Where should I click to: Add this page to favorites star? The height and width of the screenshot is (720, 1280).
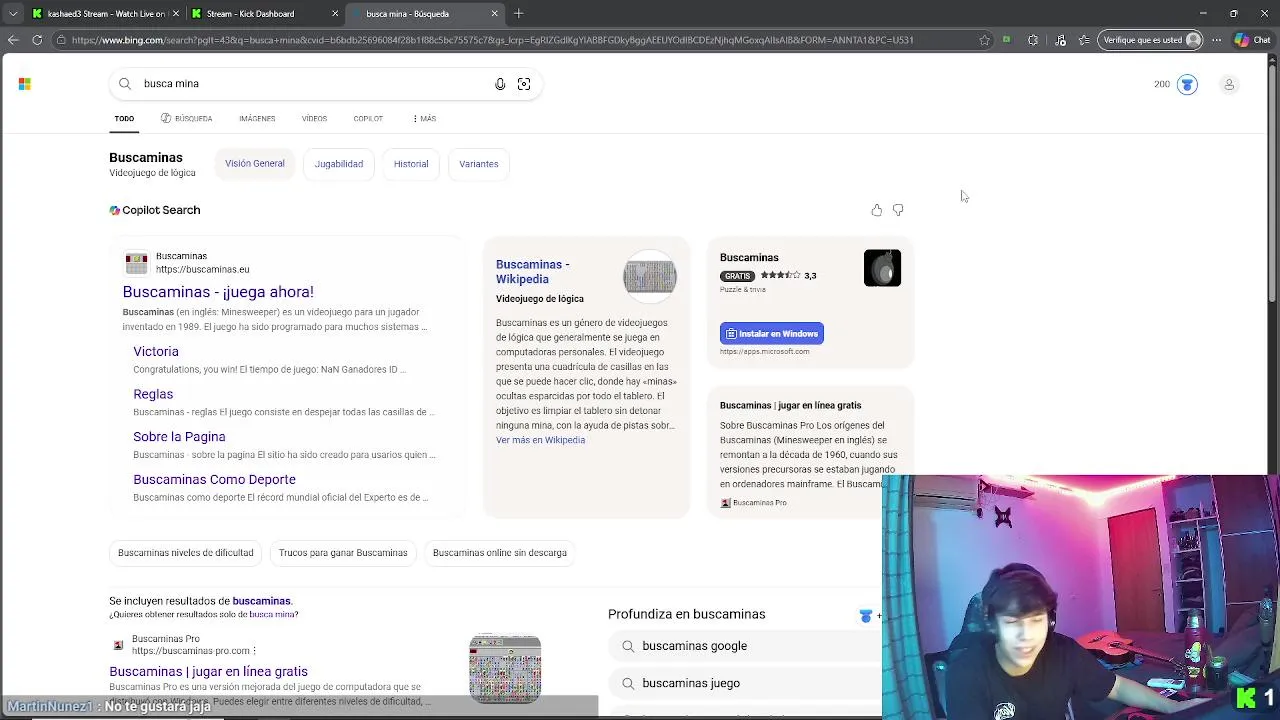[985, 40]
